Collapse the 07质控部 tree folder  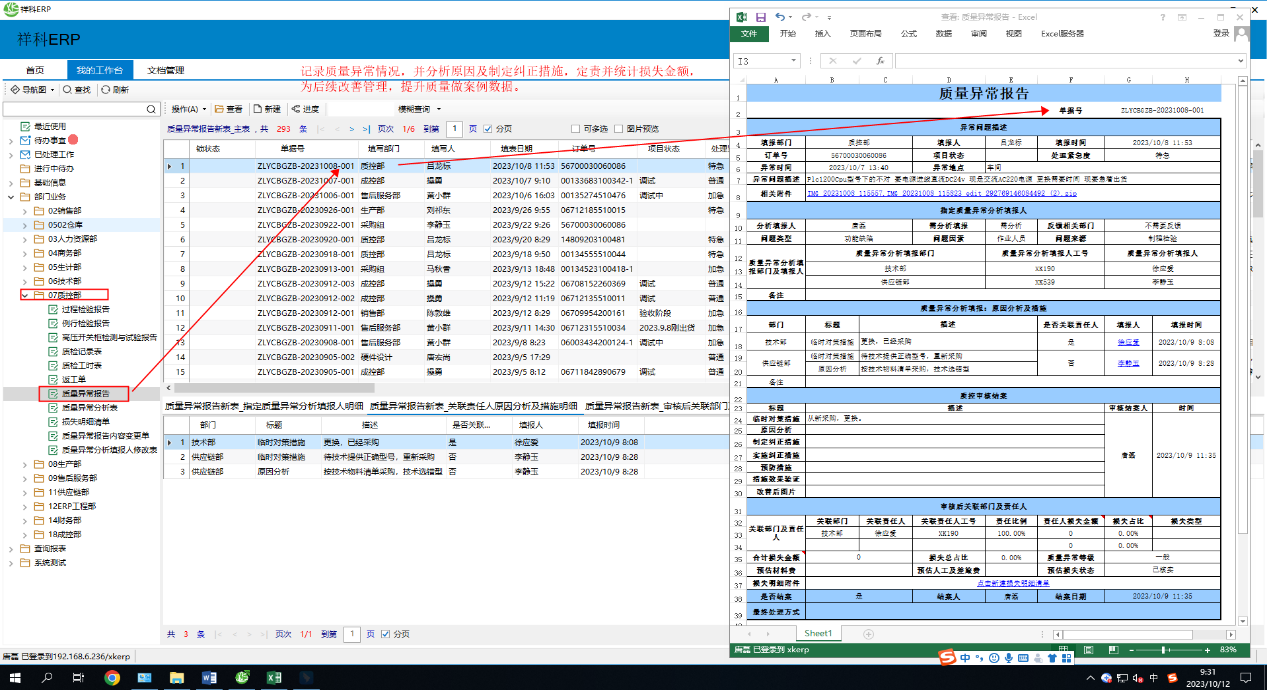[26, 295]
